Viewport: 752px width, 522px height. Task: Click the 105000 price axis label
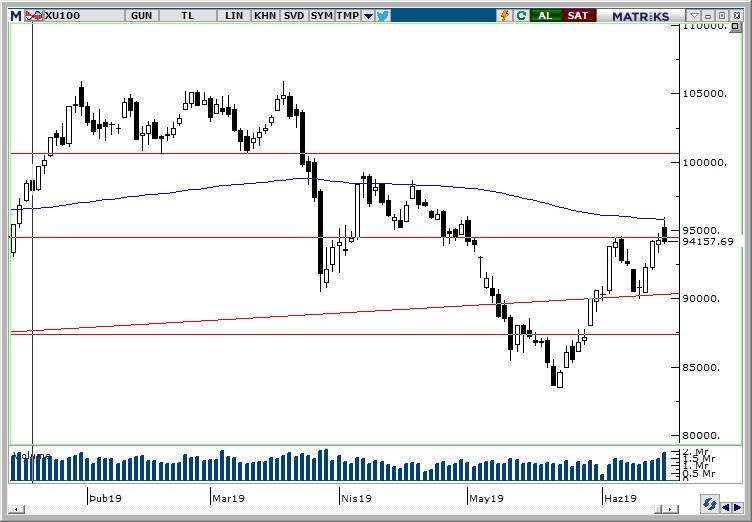(x=705, y=93)
